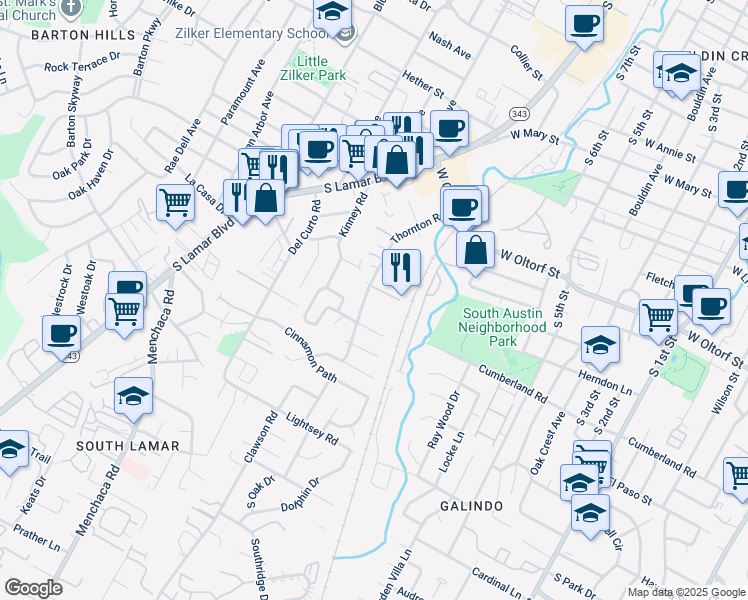The height and width of the screenshot is (600, 748).
Task: Click the shopping bag marker on W Oltorf St
Action: (475, 253)
